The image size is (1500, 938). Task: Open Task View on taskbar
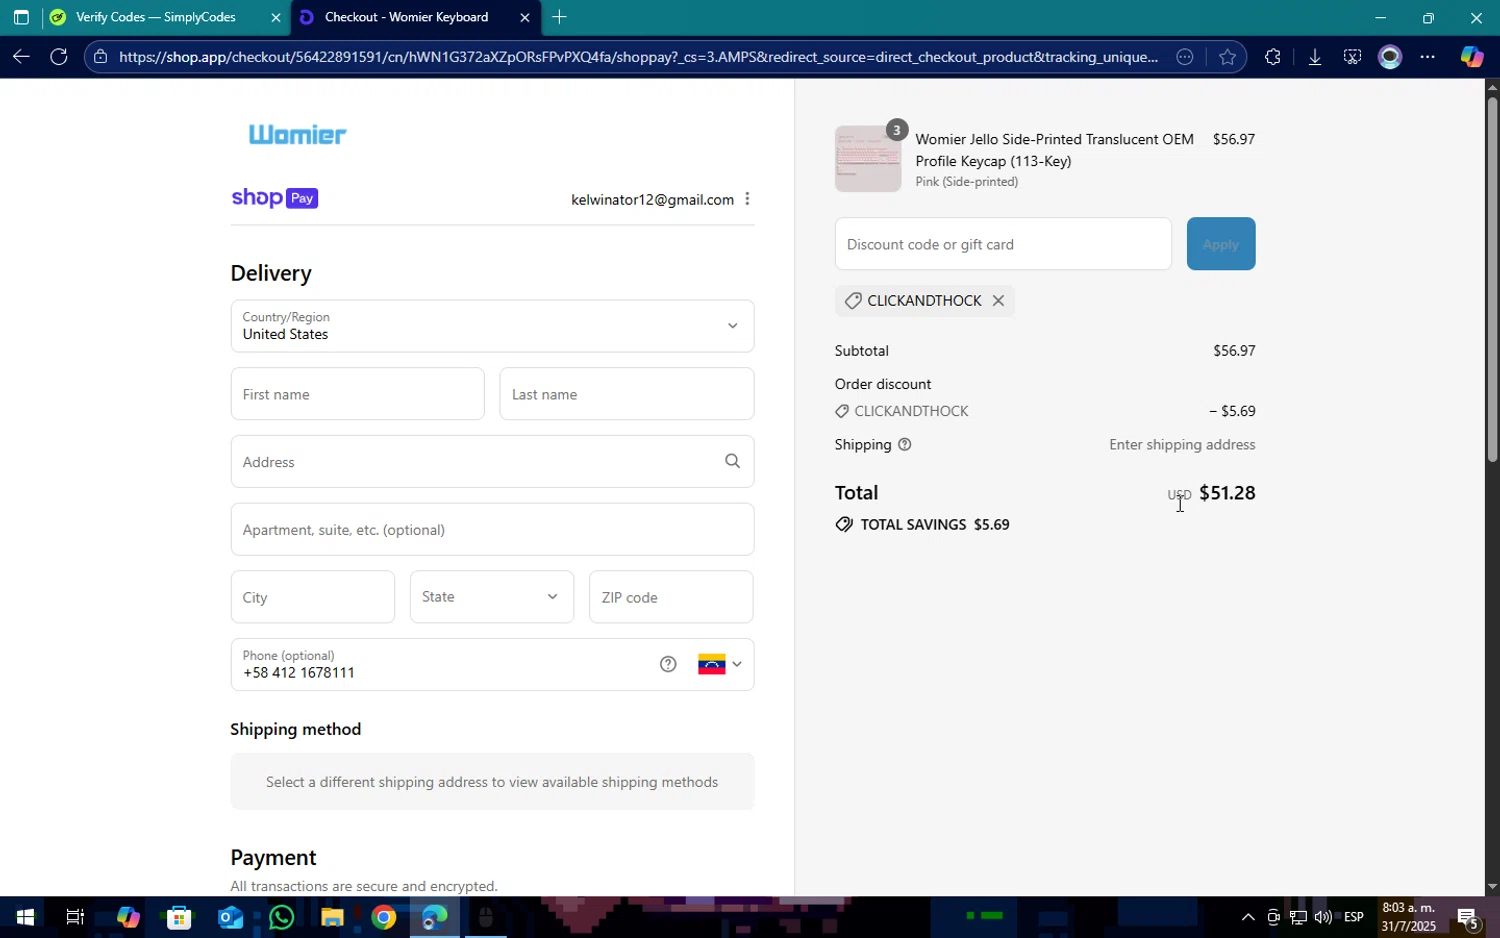tap(75, 917)
